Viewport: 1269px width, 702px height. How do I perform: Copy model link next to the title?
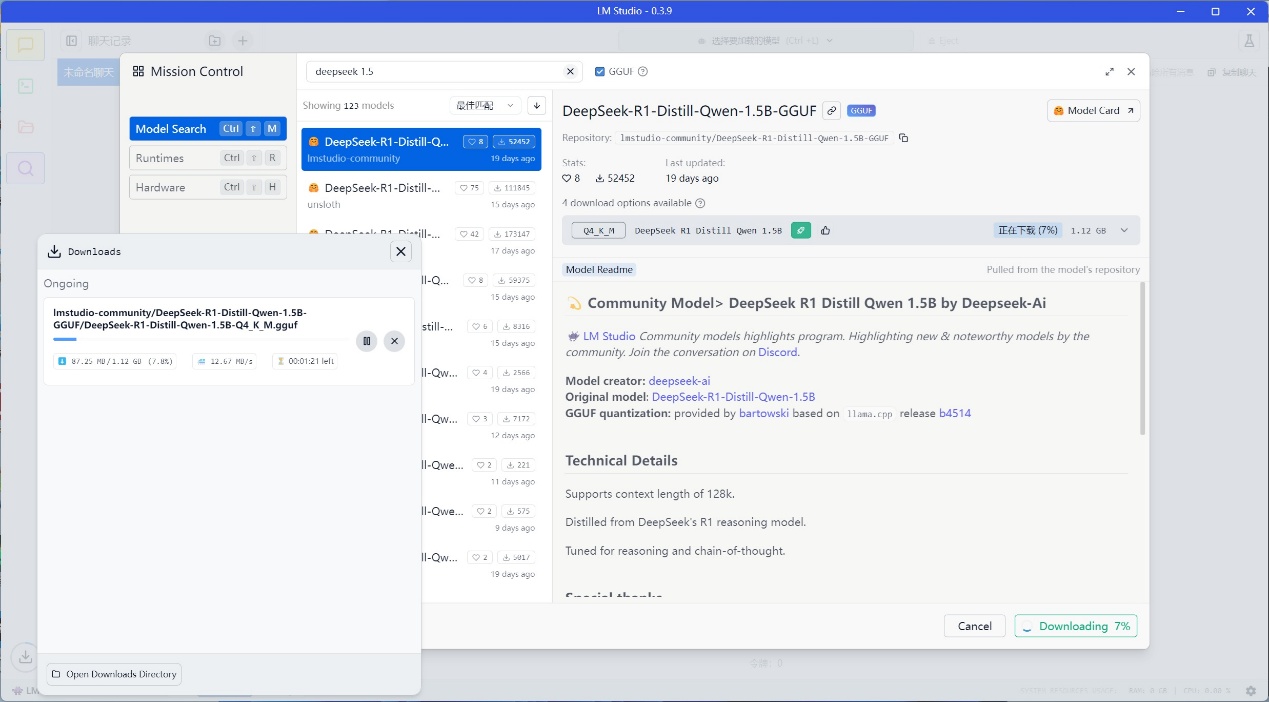(x=831, y=110)
